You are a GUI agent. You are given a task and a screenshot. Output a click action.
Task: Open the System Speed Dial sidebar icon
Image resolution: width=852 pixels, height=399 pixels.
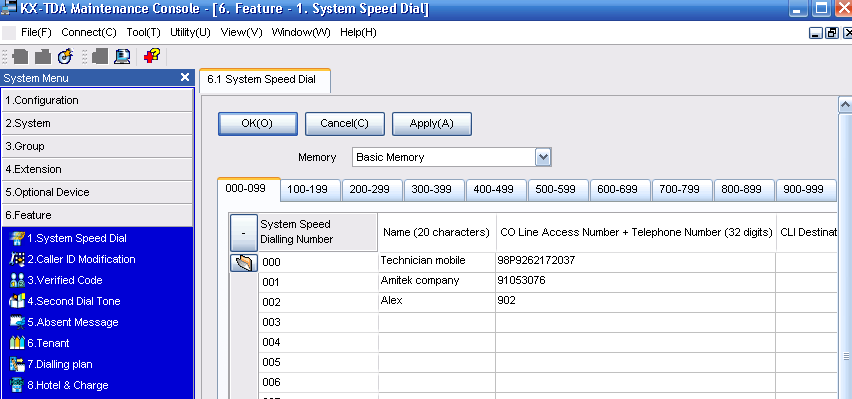[x=17, y=238]
